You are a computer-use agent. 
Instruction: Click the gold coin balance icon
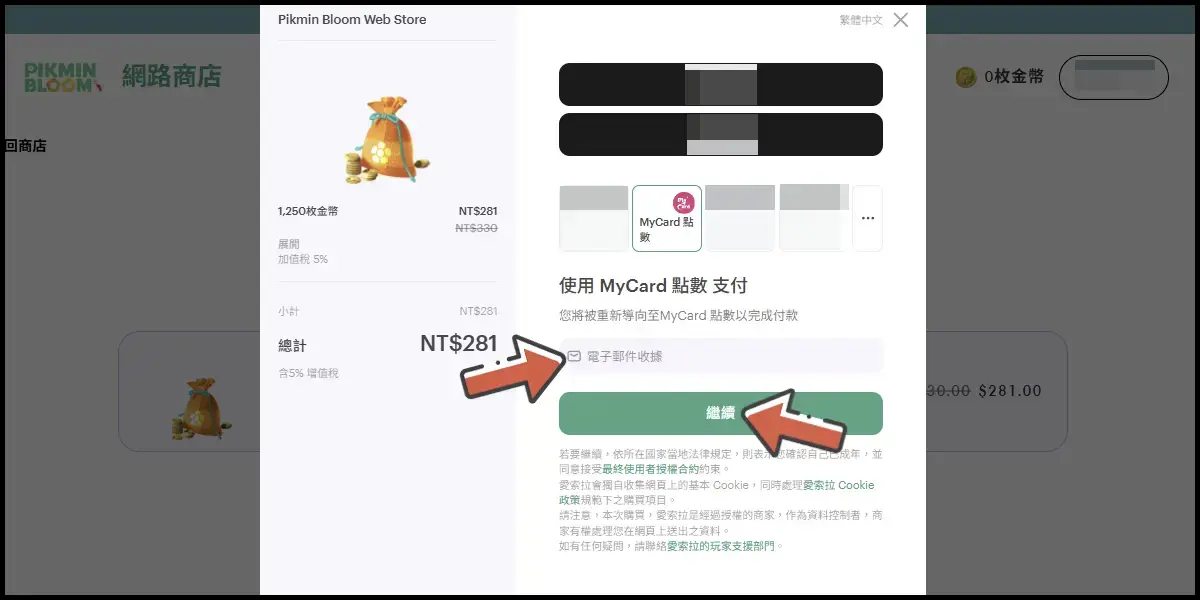(966, 77)
